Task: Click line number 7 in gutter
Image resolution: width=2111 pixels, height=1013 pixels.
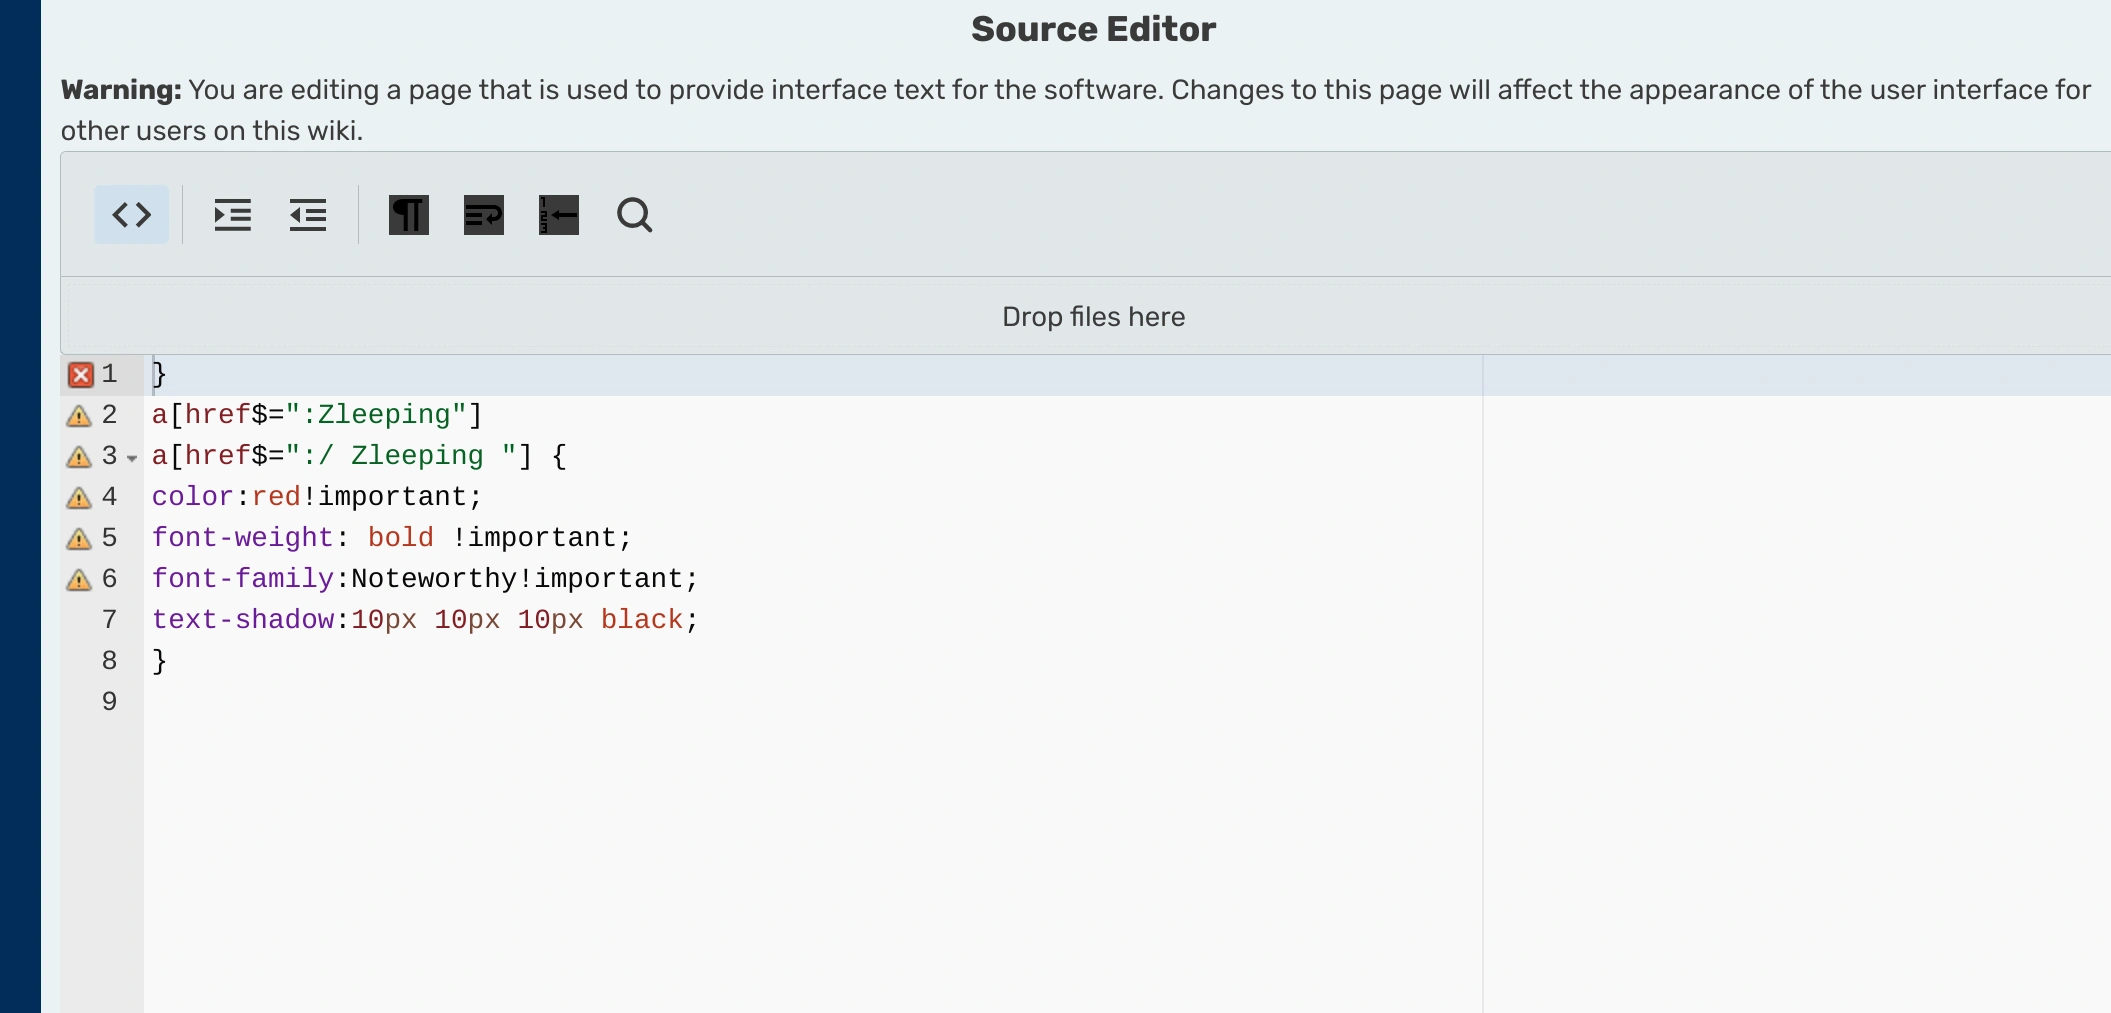Action: (109, 620)
